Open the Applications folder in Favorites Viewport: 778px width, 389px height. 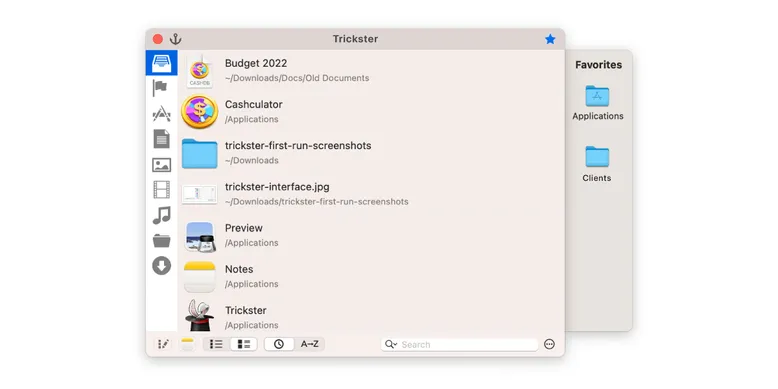coord(597,96)
